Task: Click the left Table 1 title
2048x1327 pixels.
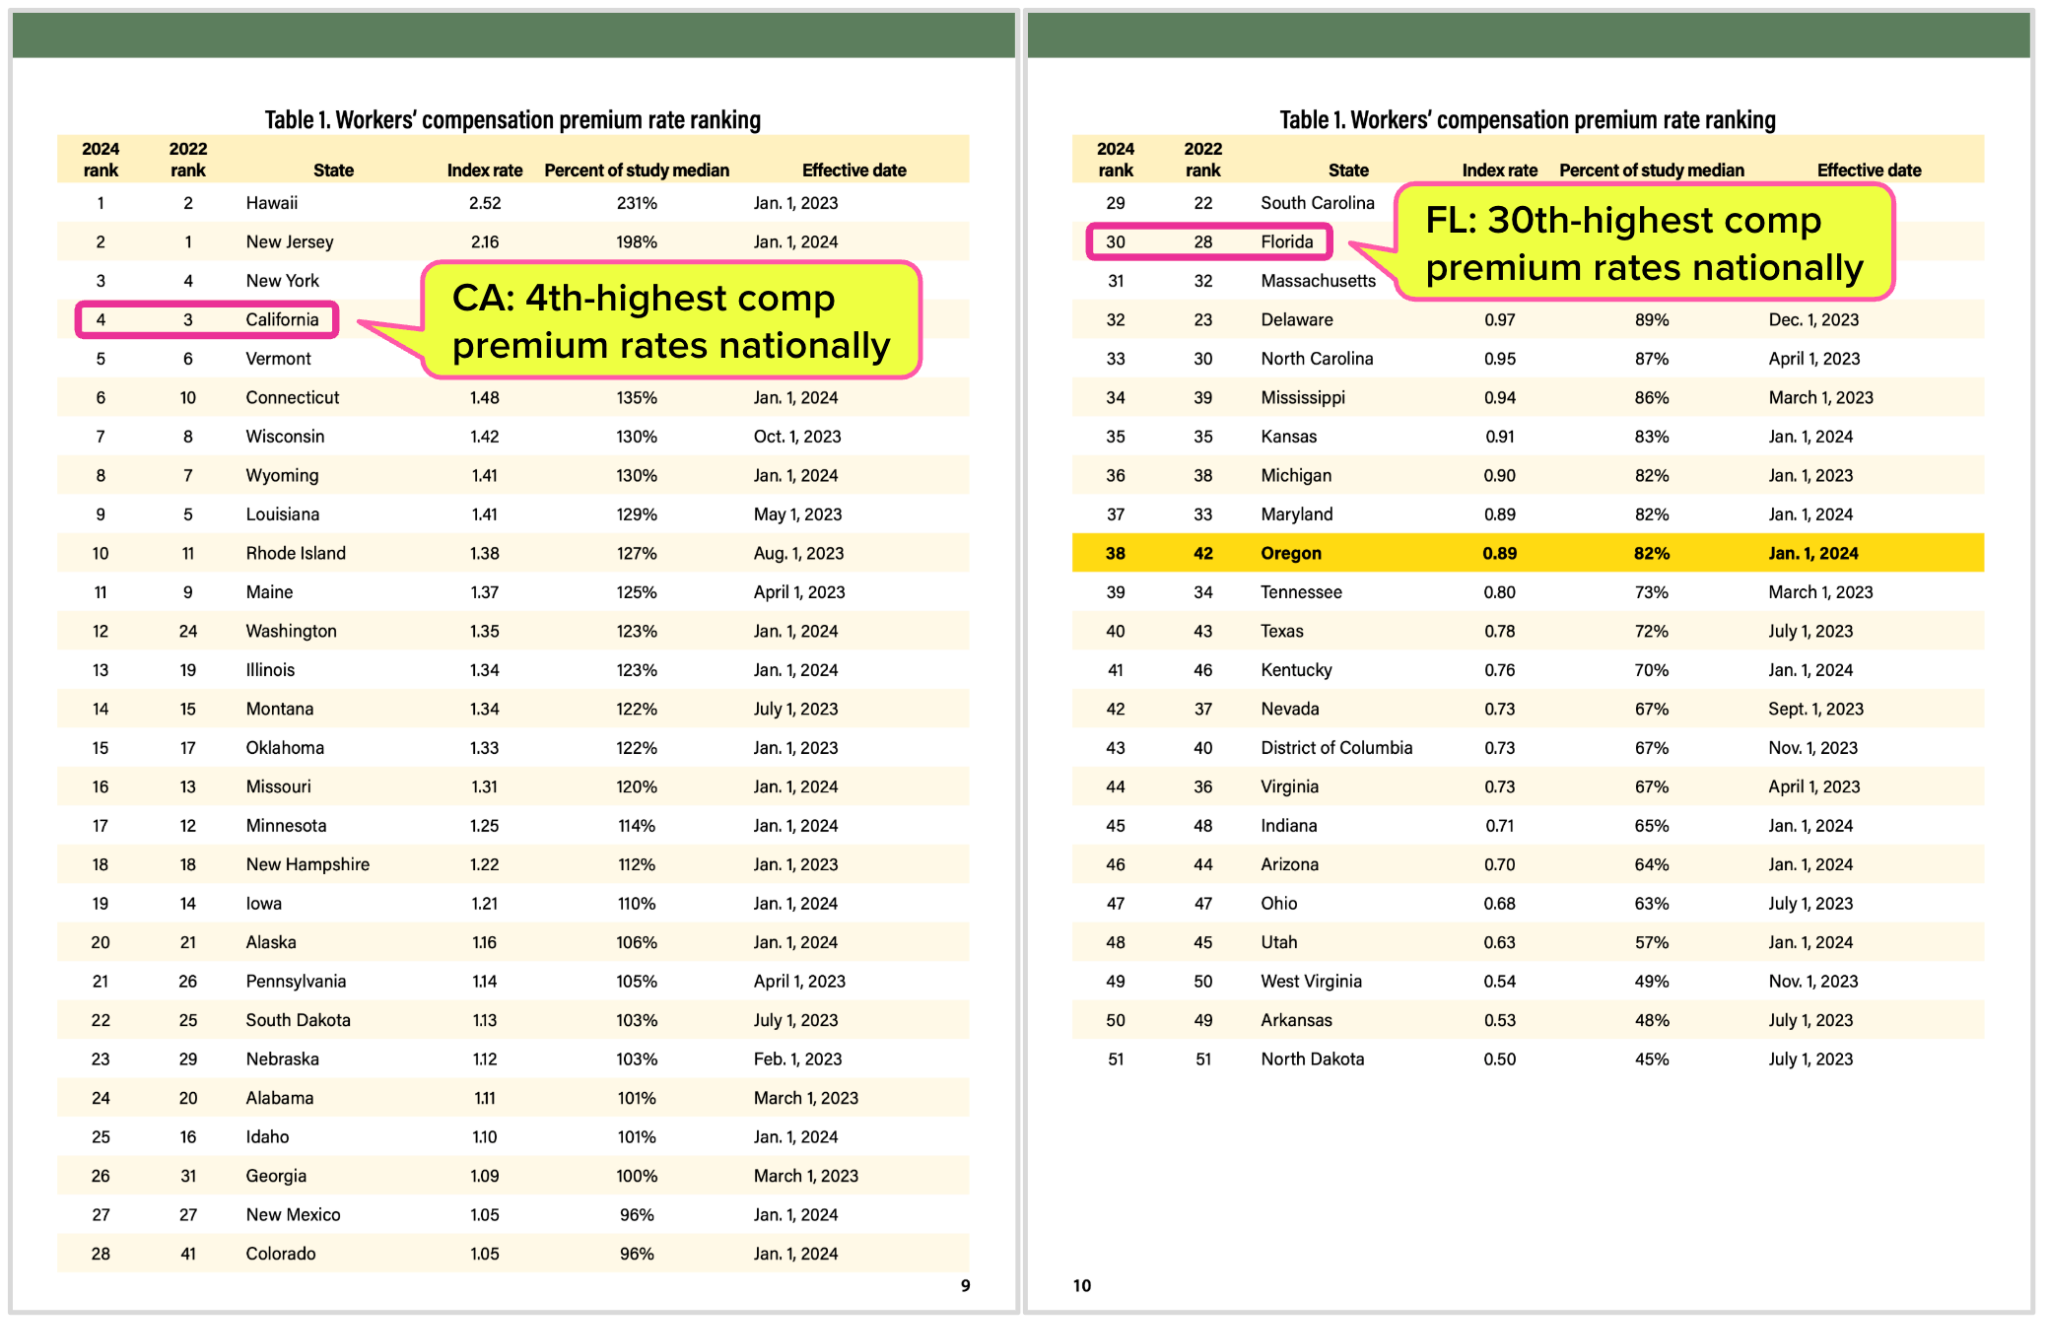Action: click(512, 120)
